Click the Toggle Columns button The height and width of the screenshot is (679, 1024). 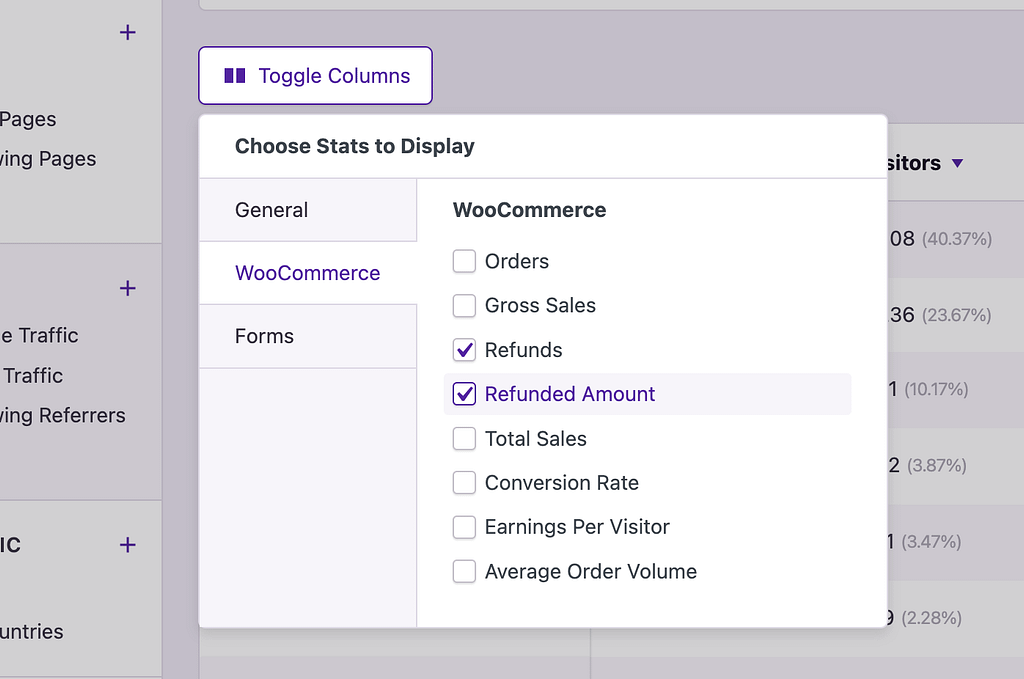coord(315,76)
